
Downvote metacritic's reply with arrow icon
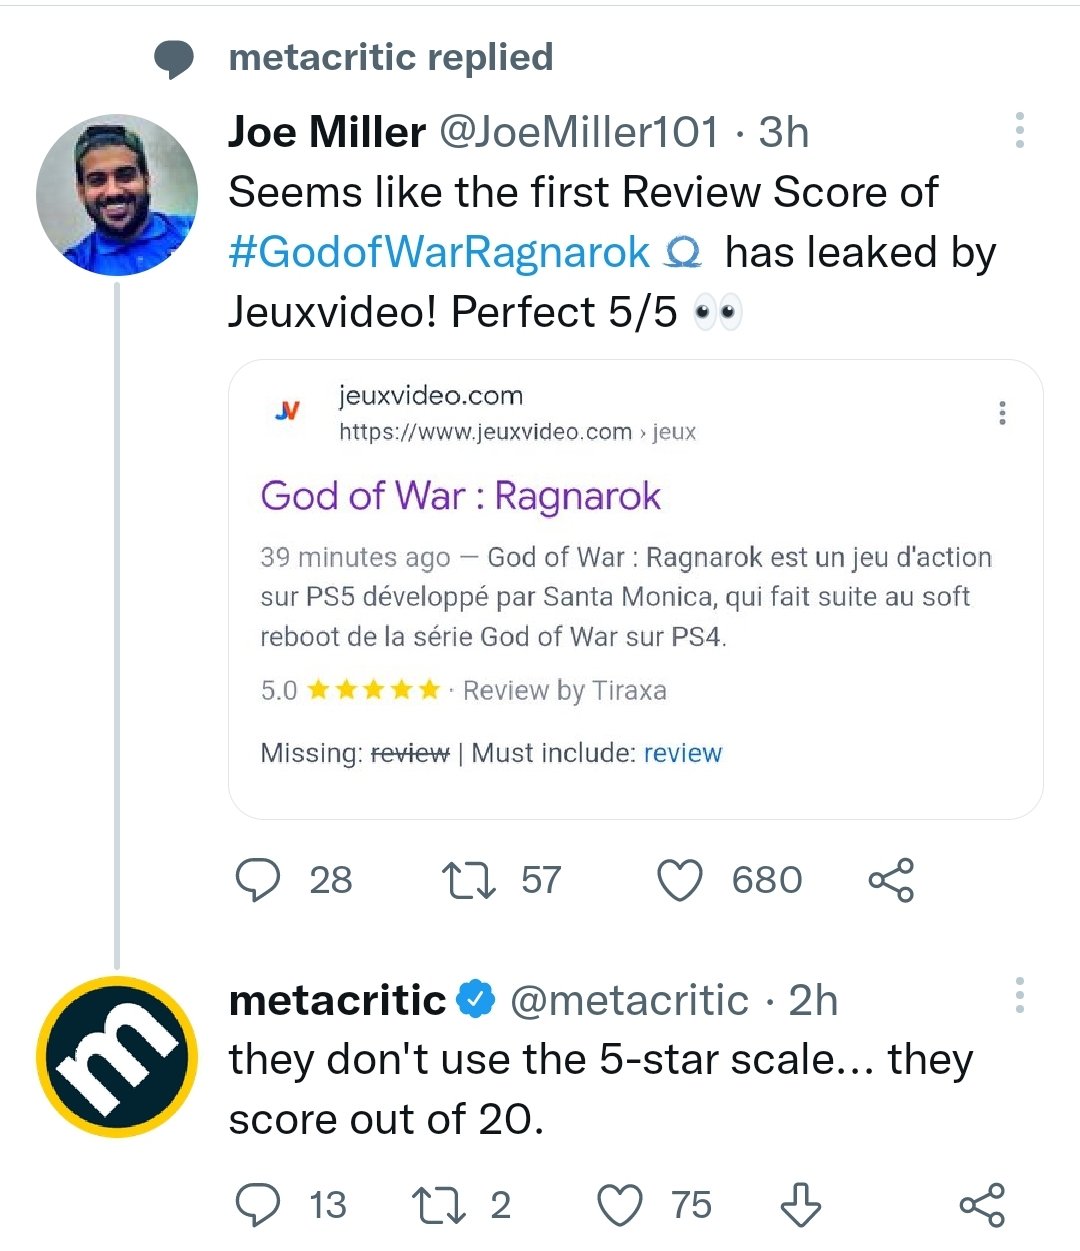800,1205
